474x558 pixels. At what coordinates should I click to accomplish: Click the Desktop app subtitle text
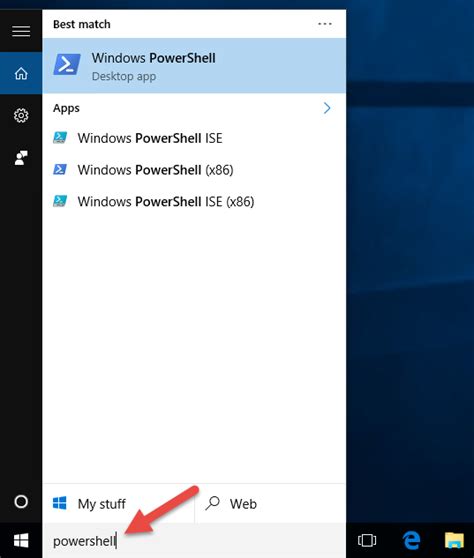[x=123, y=77]
